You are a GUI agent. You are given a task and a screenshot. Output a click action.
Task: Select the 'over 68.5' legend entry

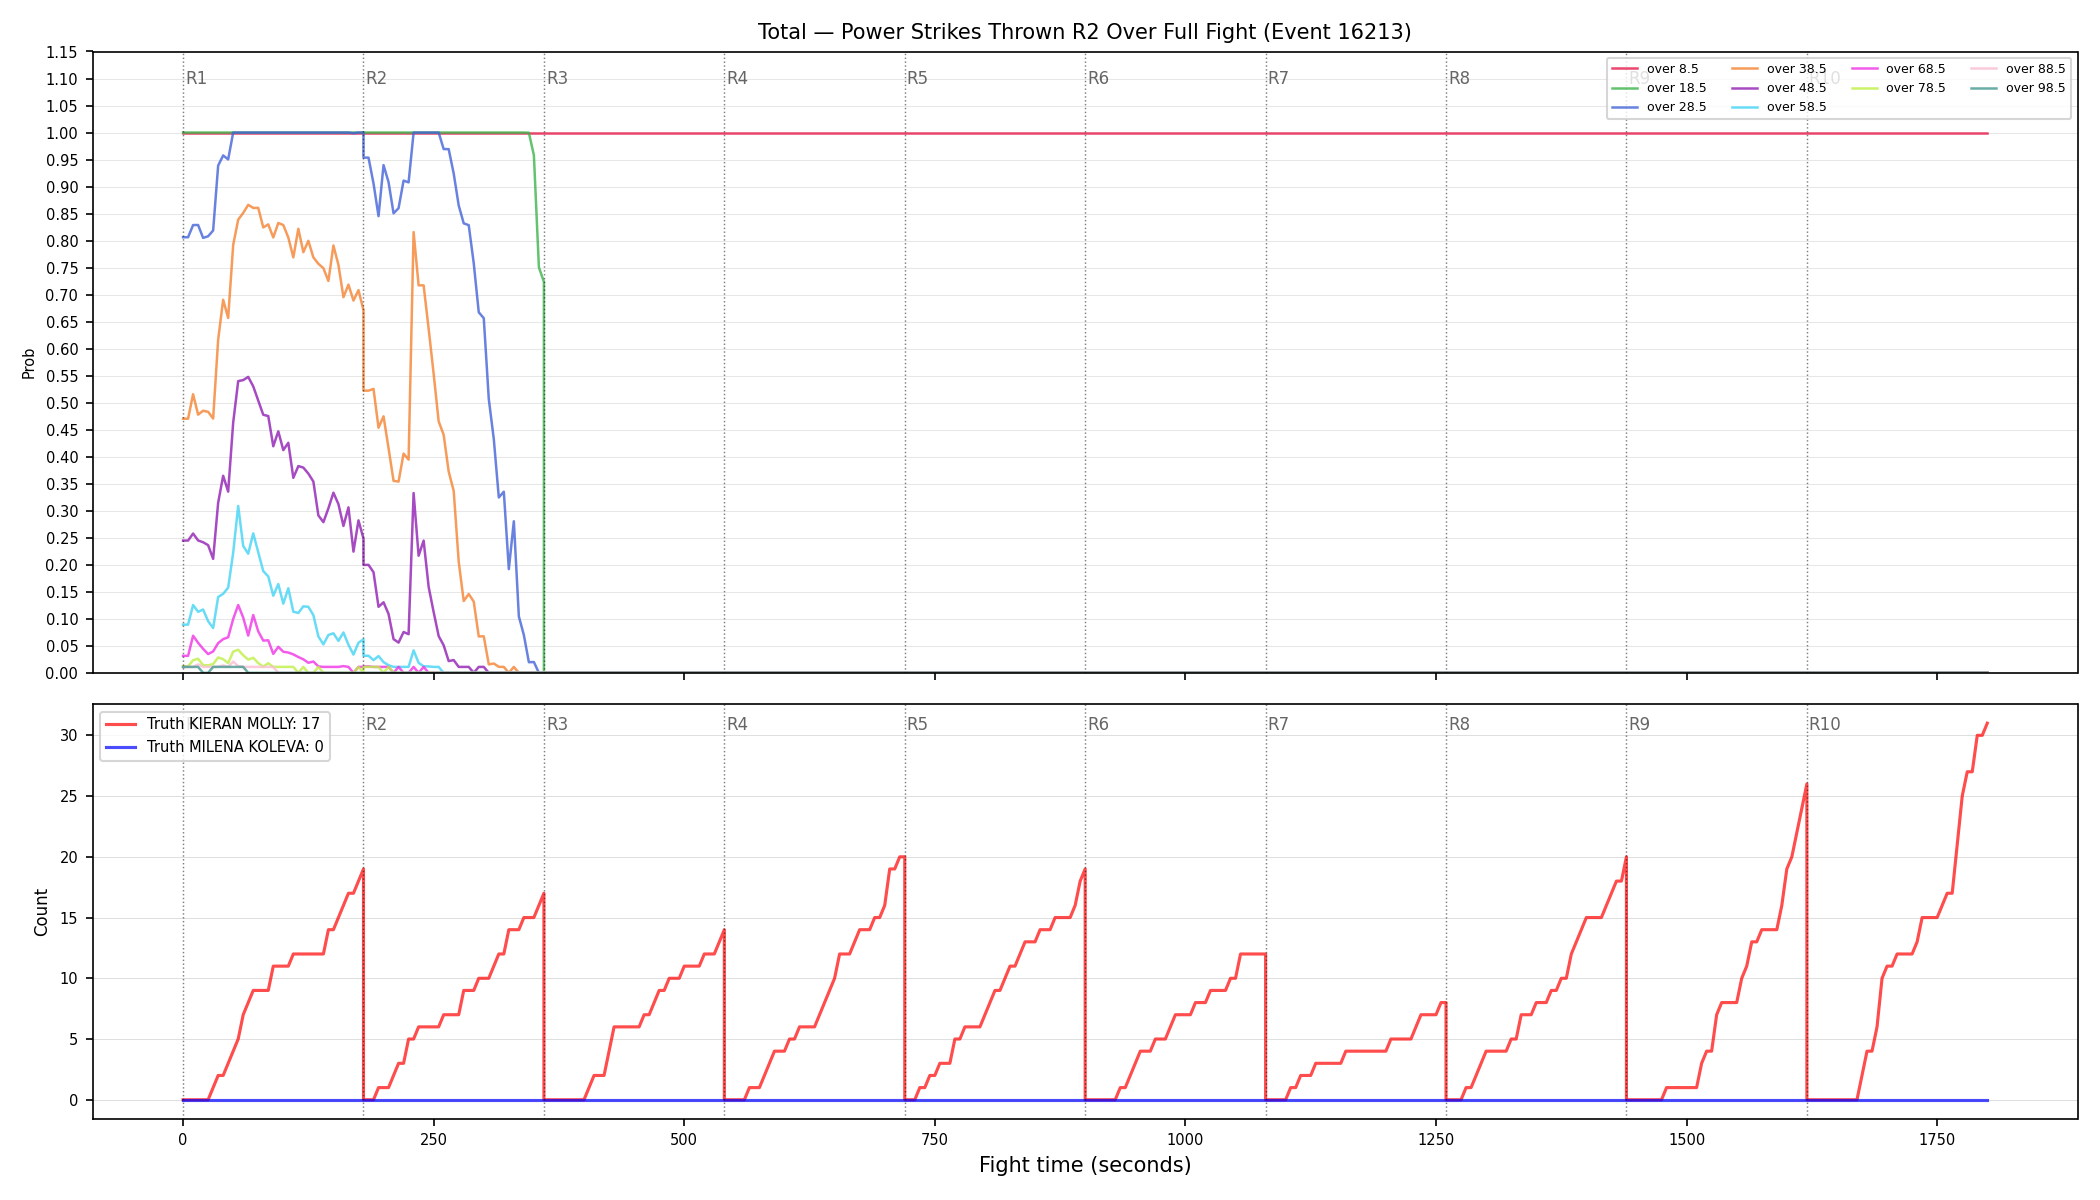coord(1898,69)
